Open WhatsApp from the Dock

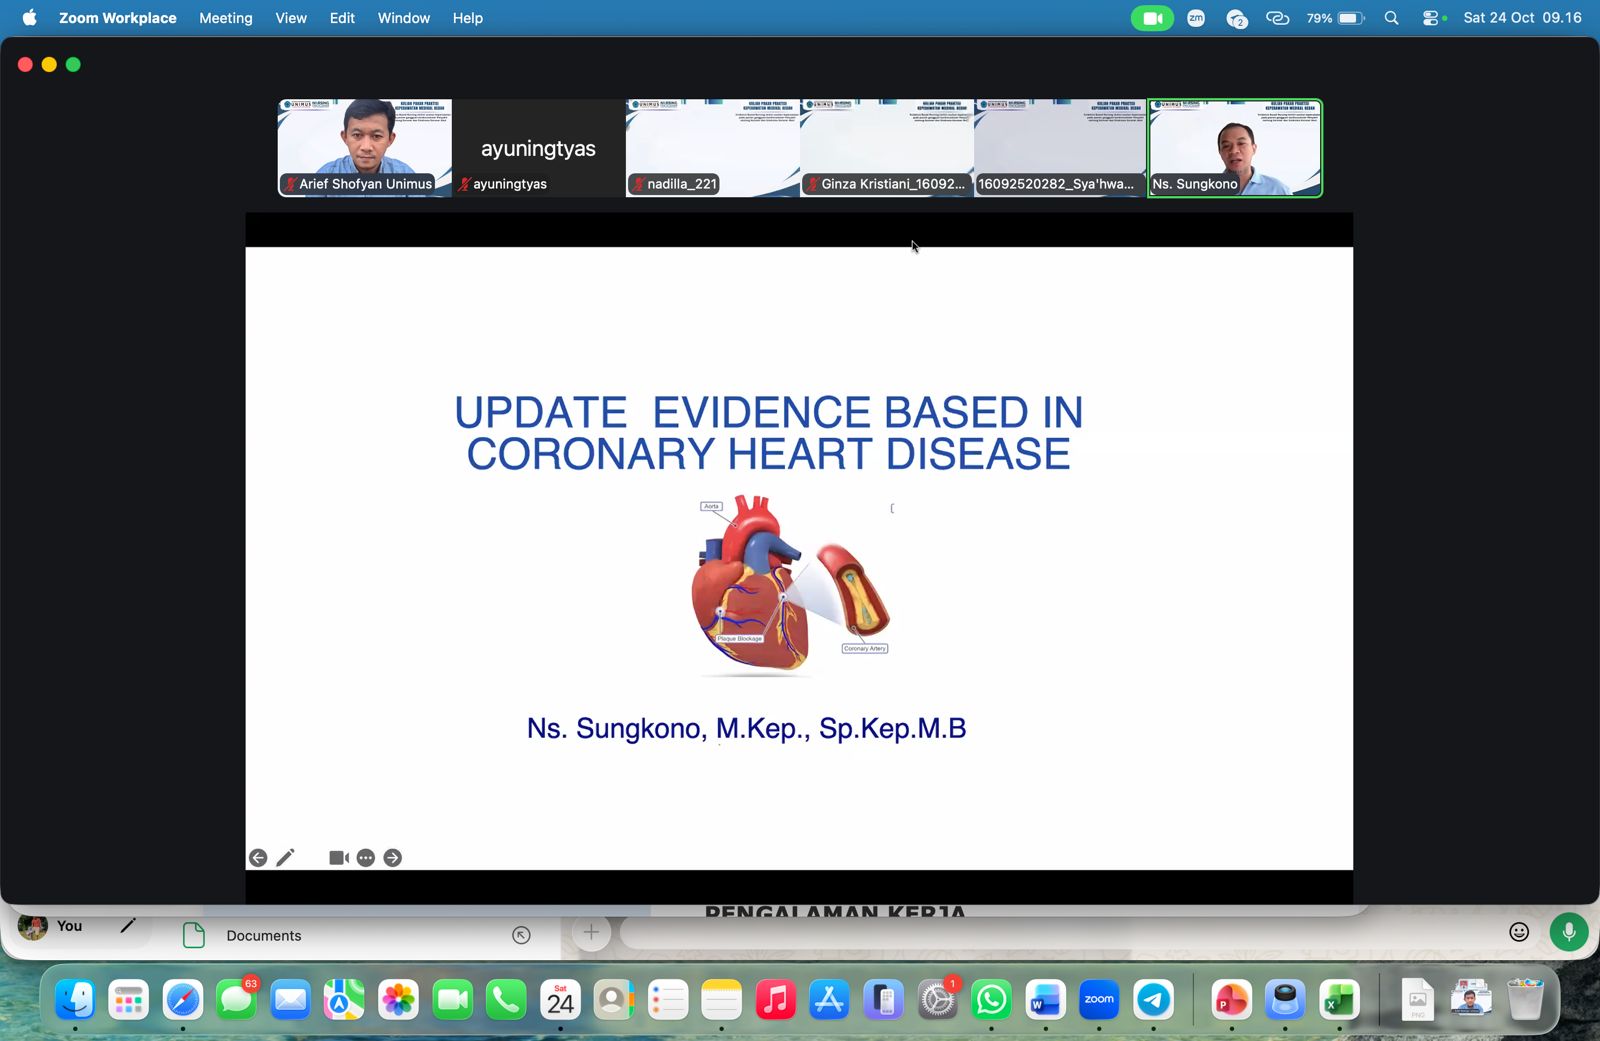(991, 1000)
